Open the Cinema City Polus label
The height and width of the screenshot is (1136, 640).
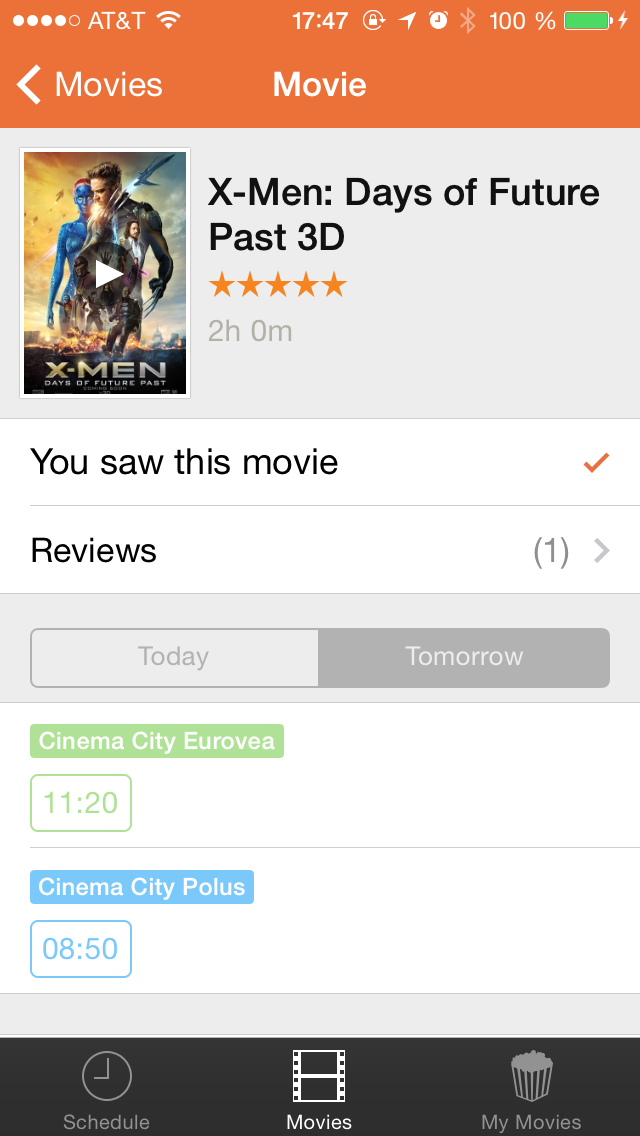pos(142,888)
